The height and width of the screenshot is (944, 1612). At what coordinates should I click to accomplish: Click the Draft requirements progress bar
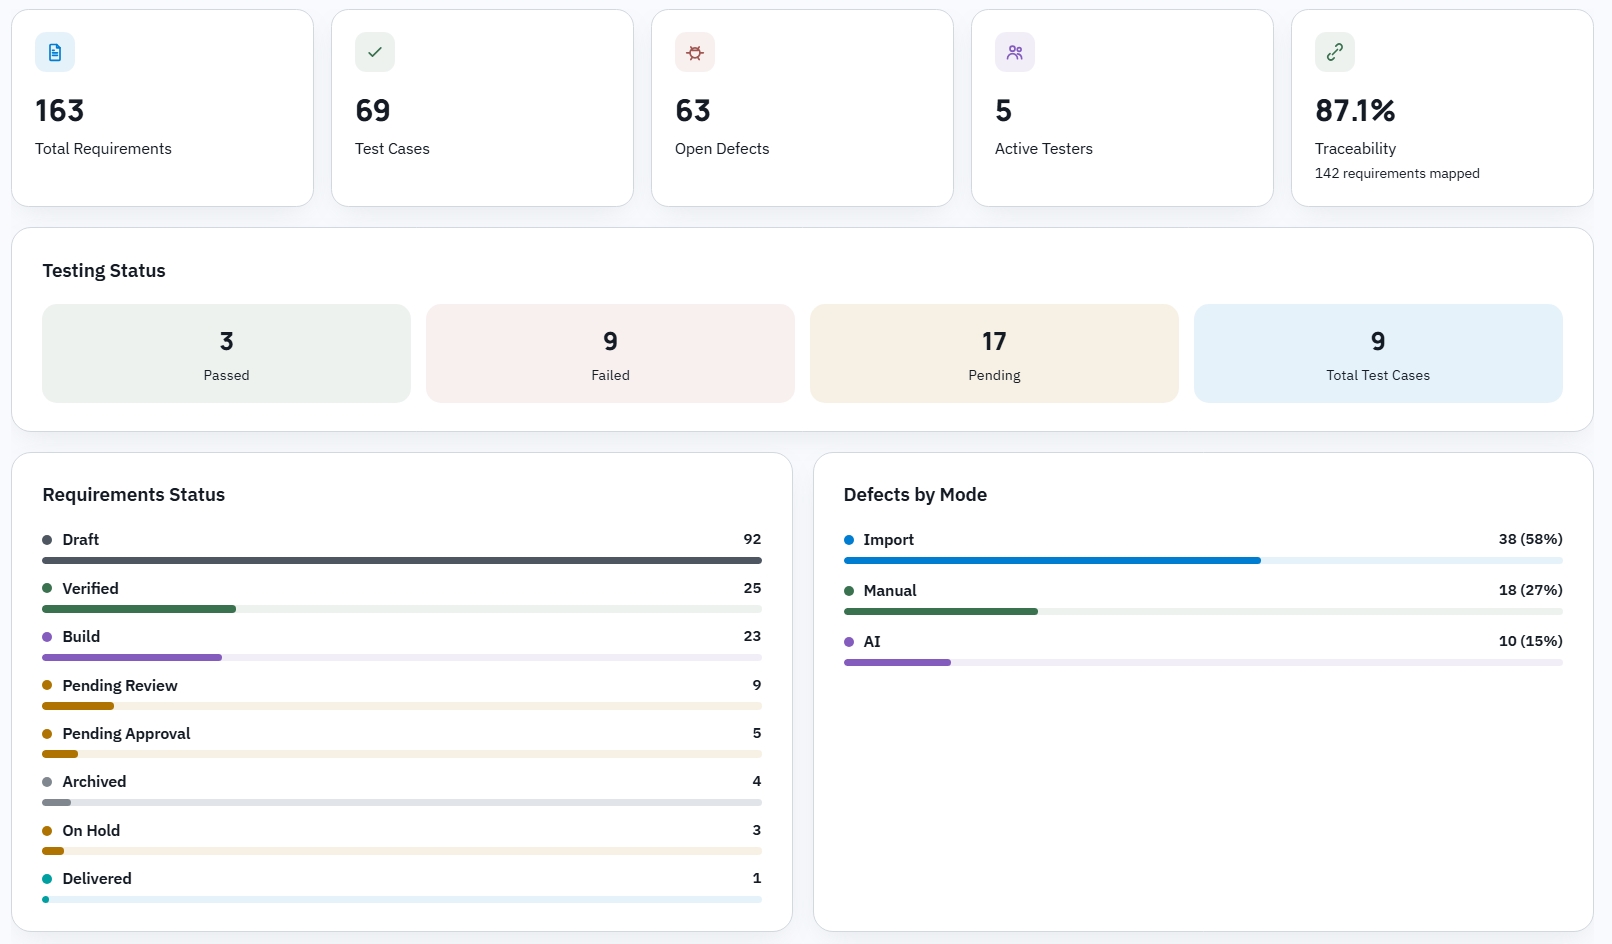click(x=402, y=560)
